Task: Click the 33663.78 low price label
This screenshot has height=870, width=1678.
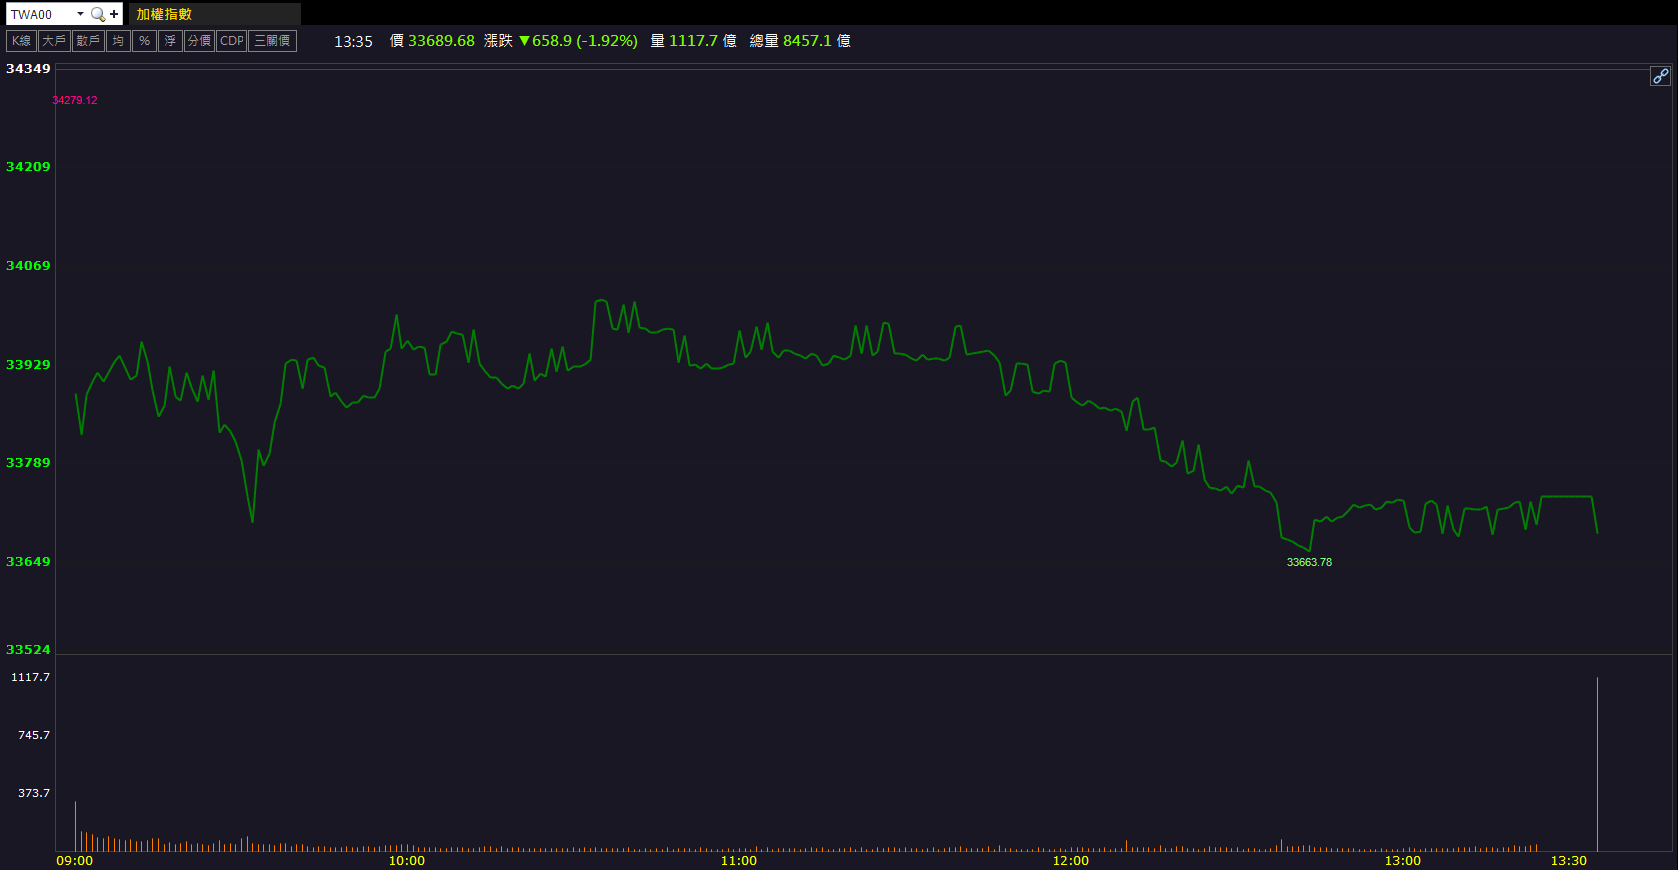Action: (1309, 562)
